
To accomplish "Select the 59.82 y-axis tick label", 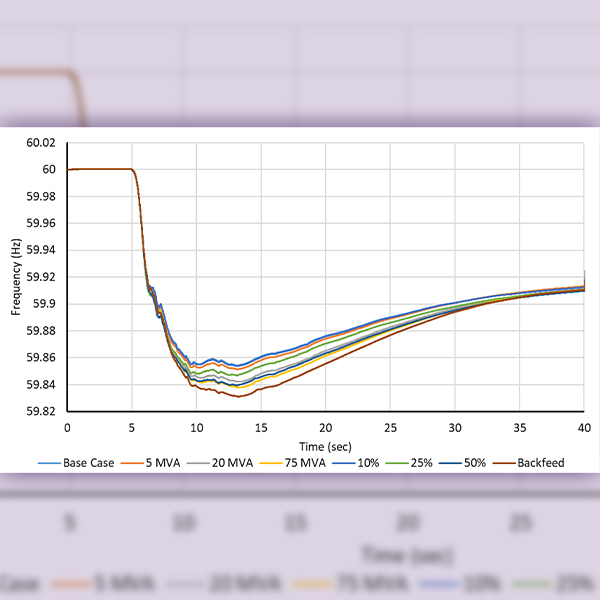I will tap(41, 412).
